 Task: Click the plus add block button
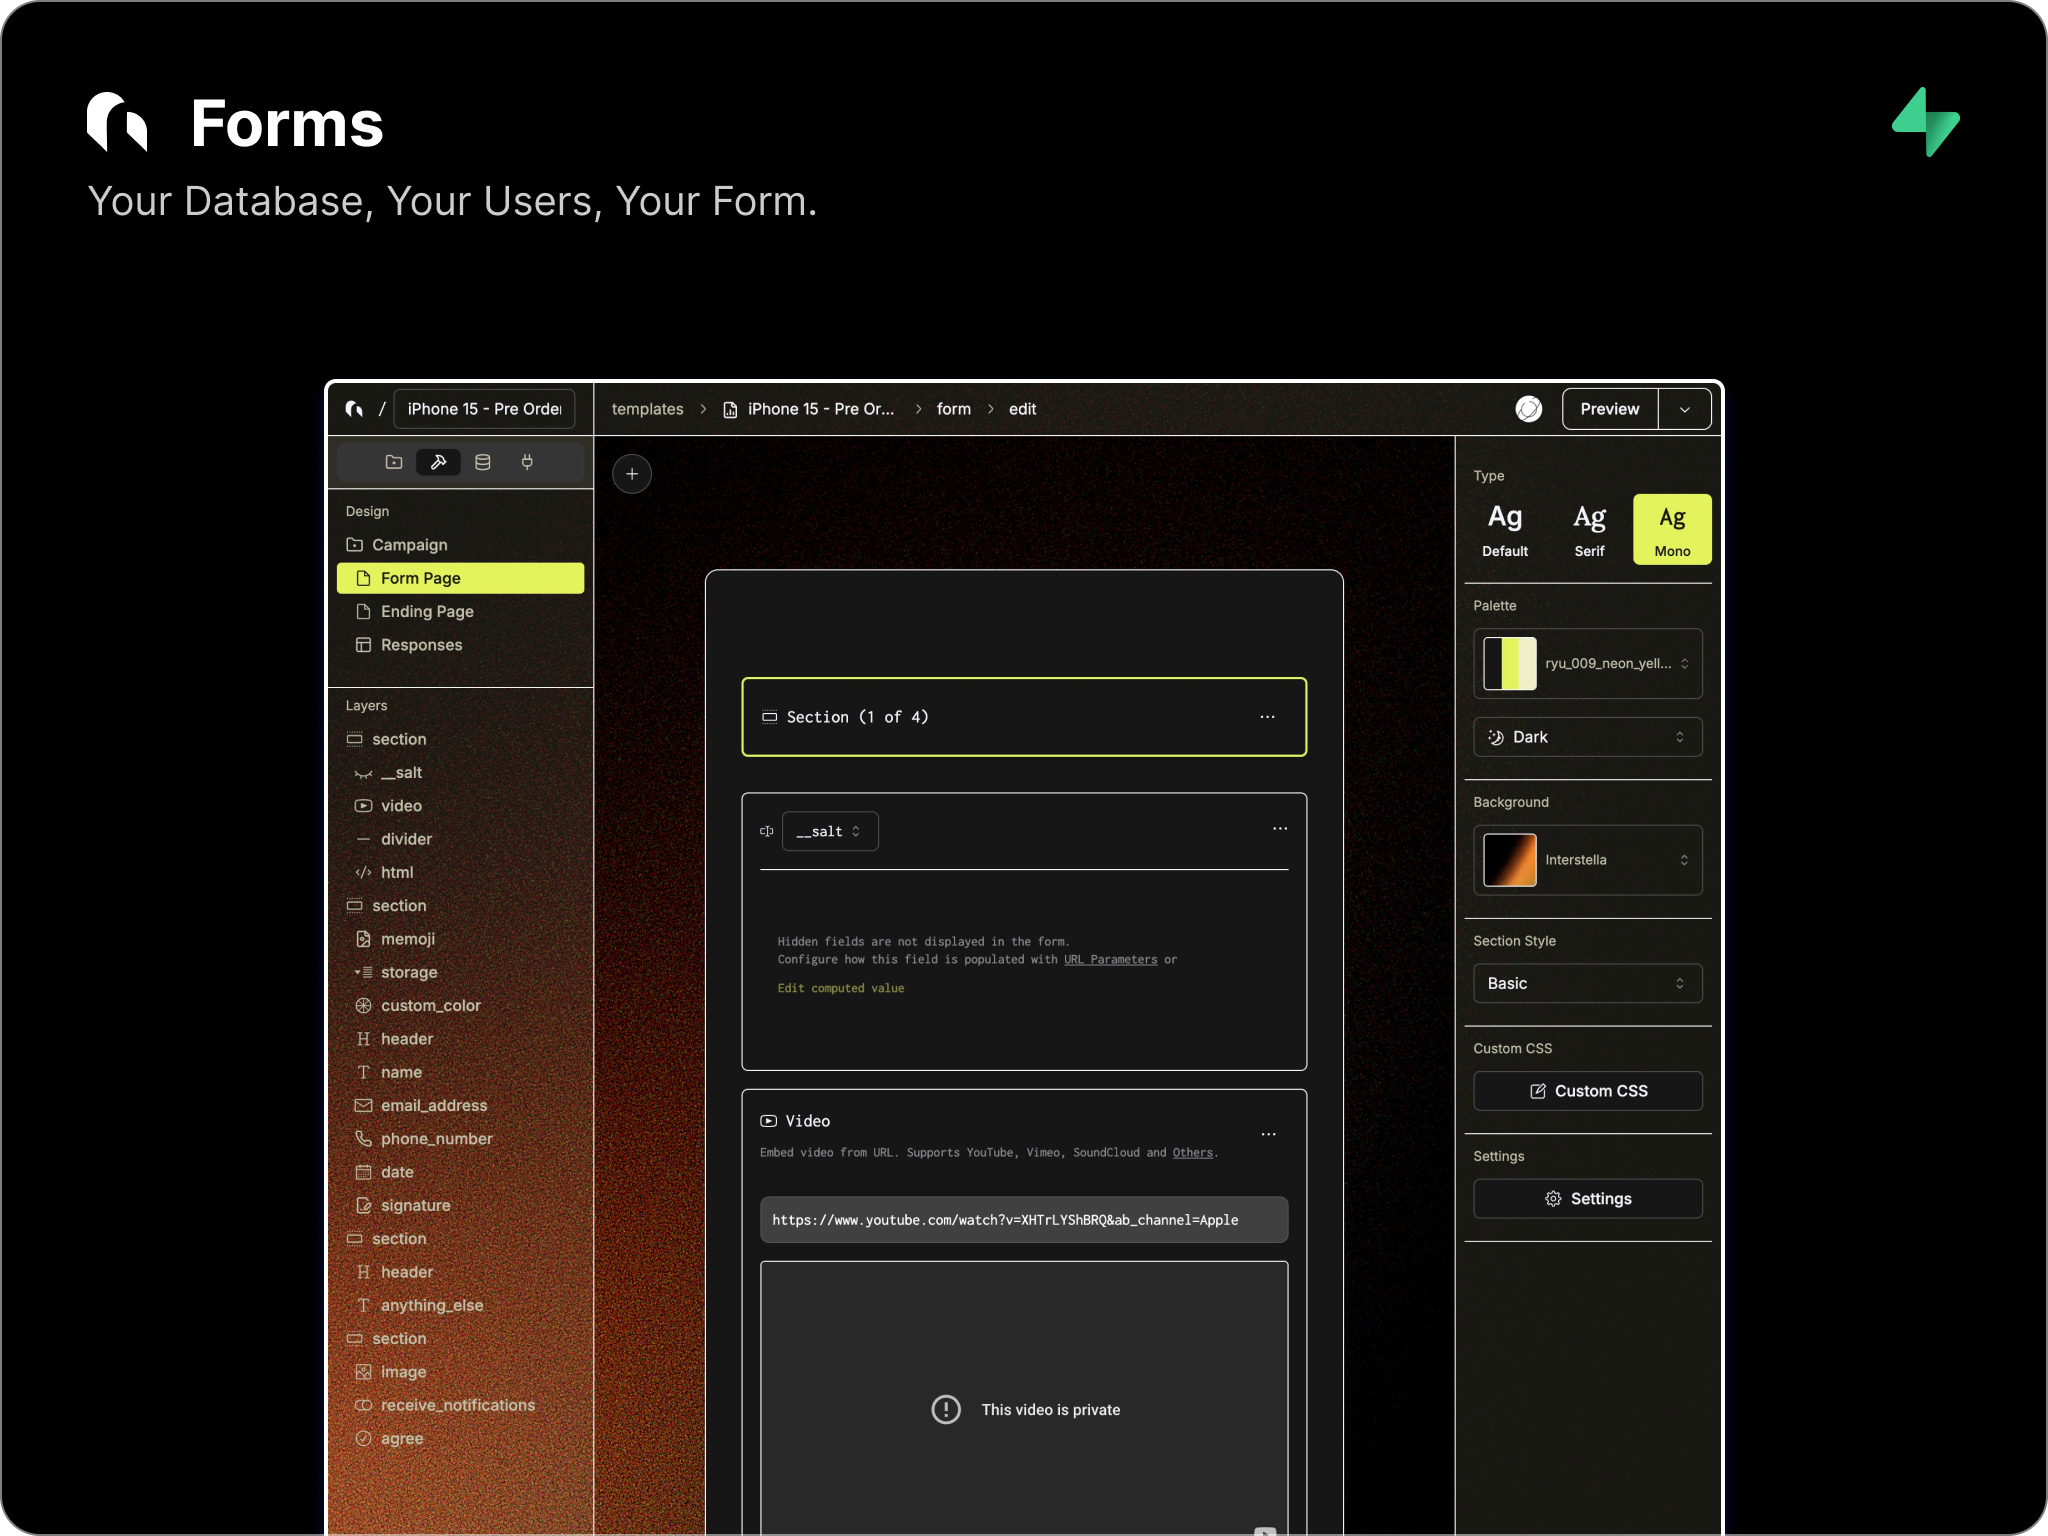pos(632,474)
